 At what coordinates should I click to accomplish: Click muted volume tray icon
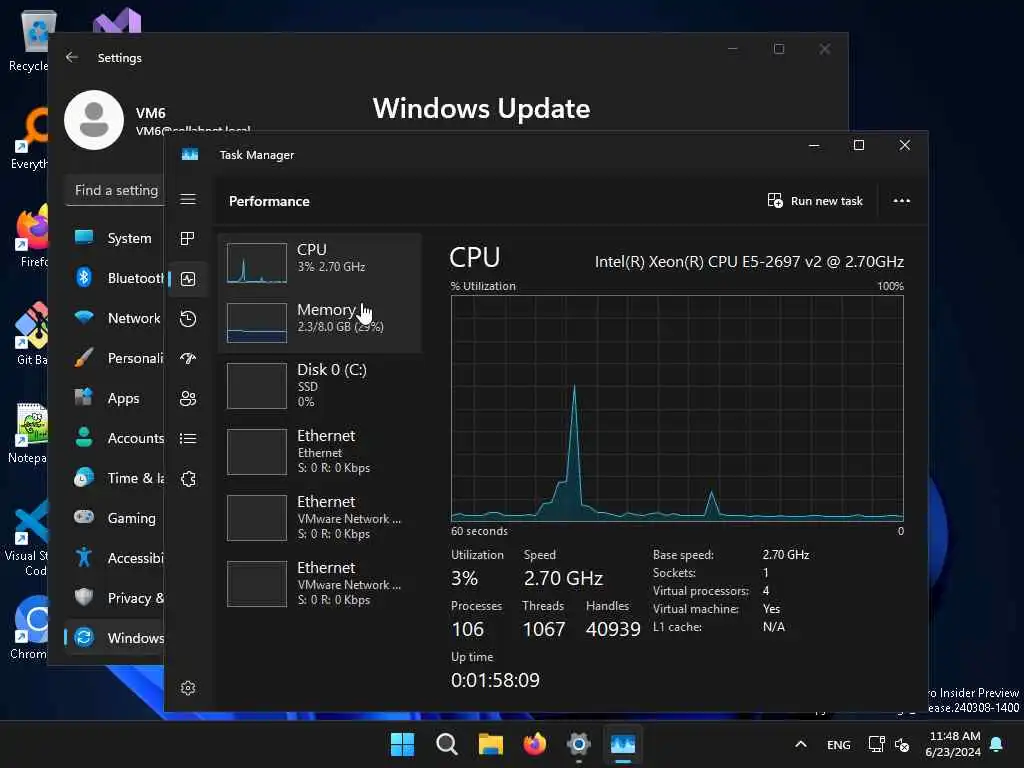903,744
